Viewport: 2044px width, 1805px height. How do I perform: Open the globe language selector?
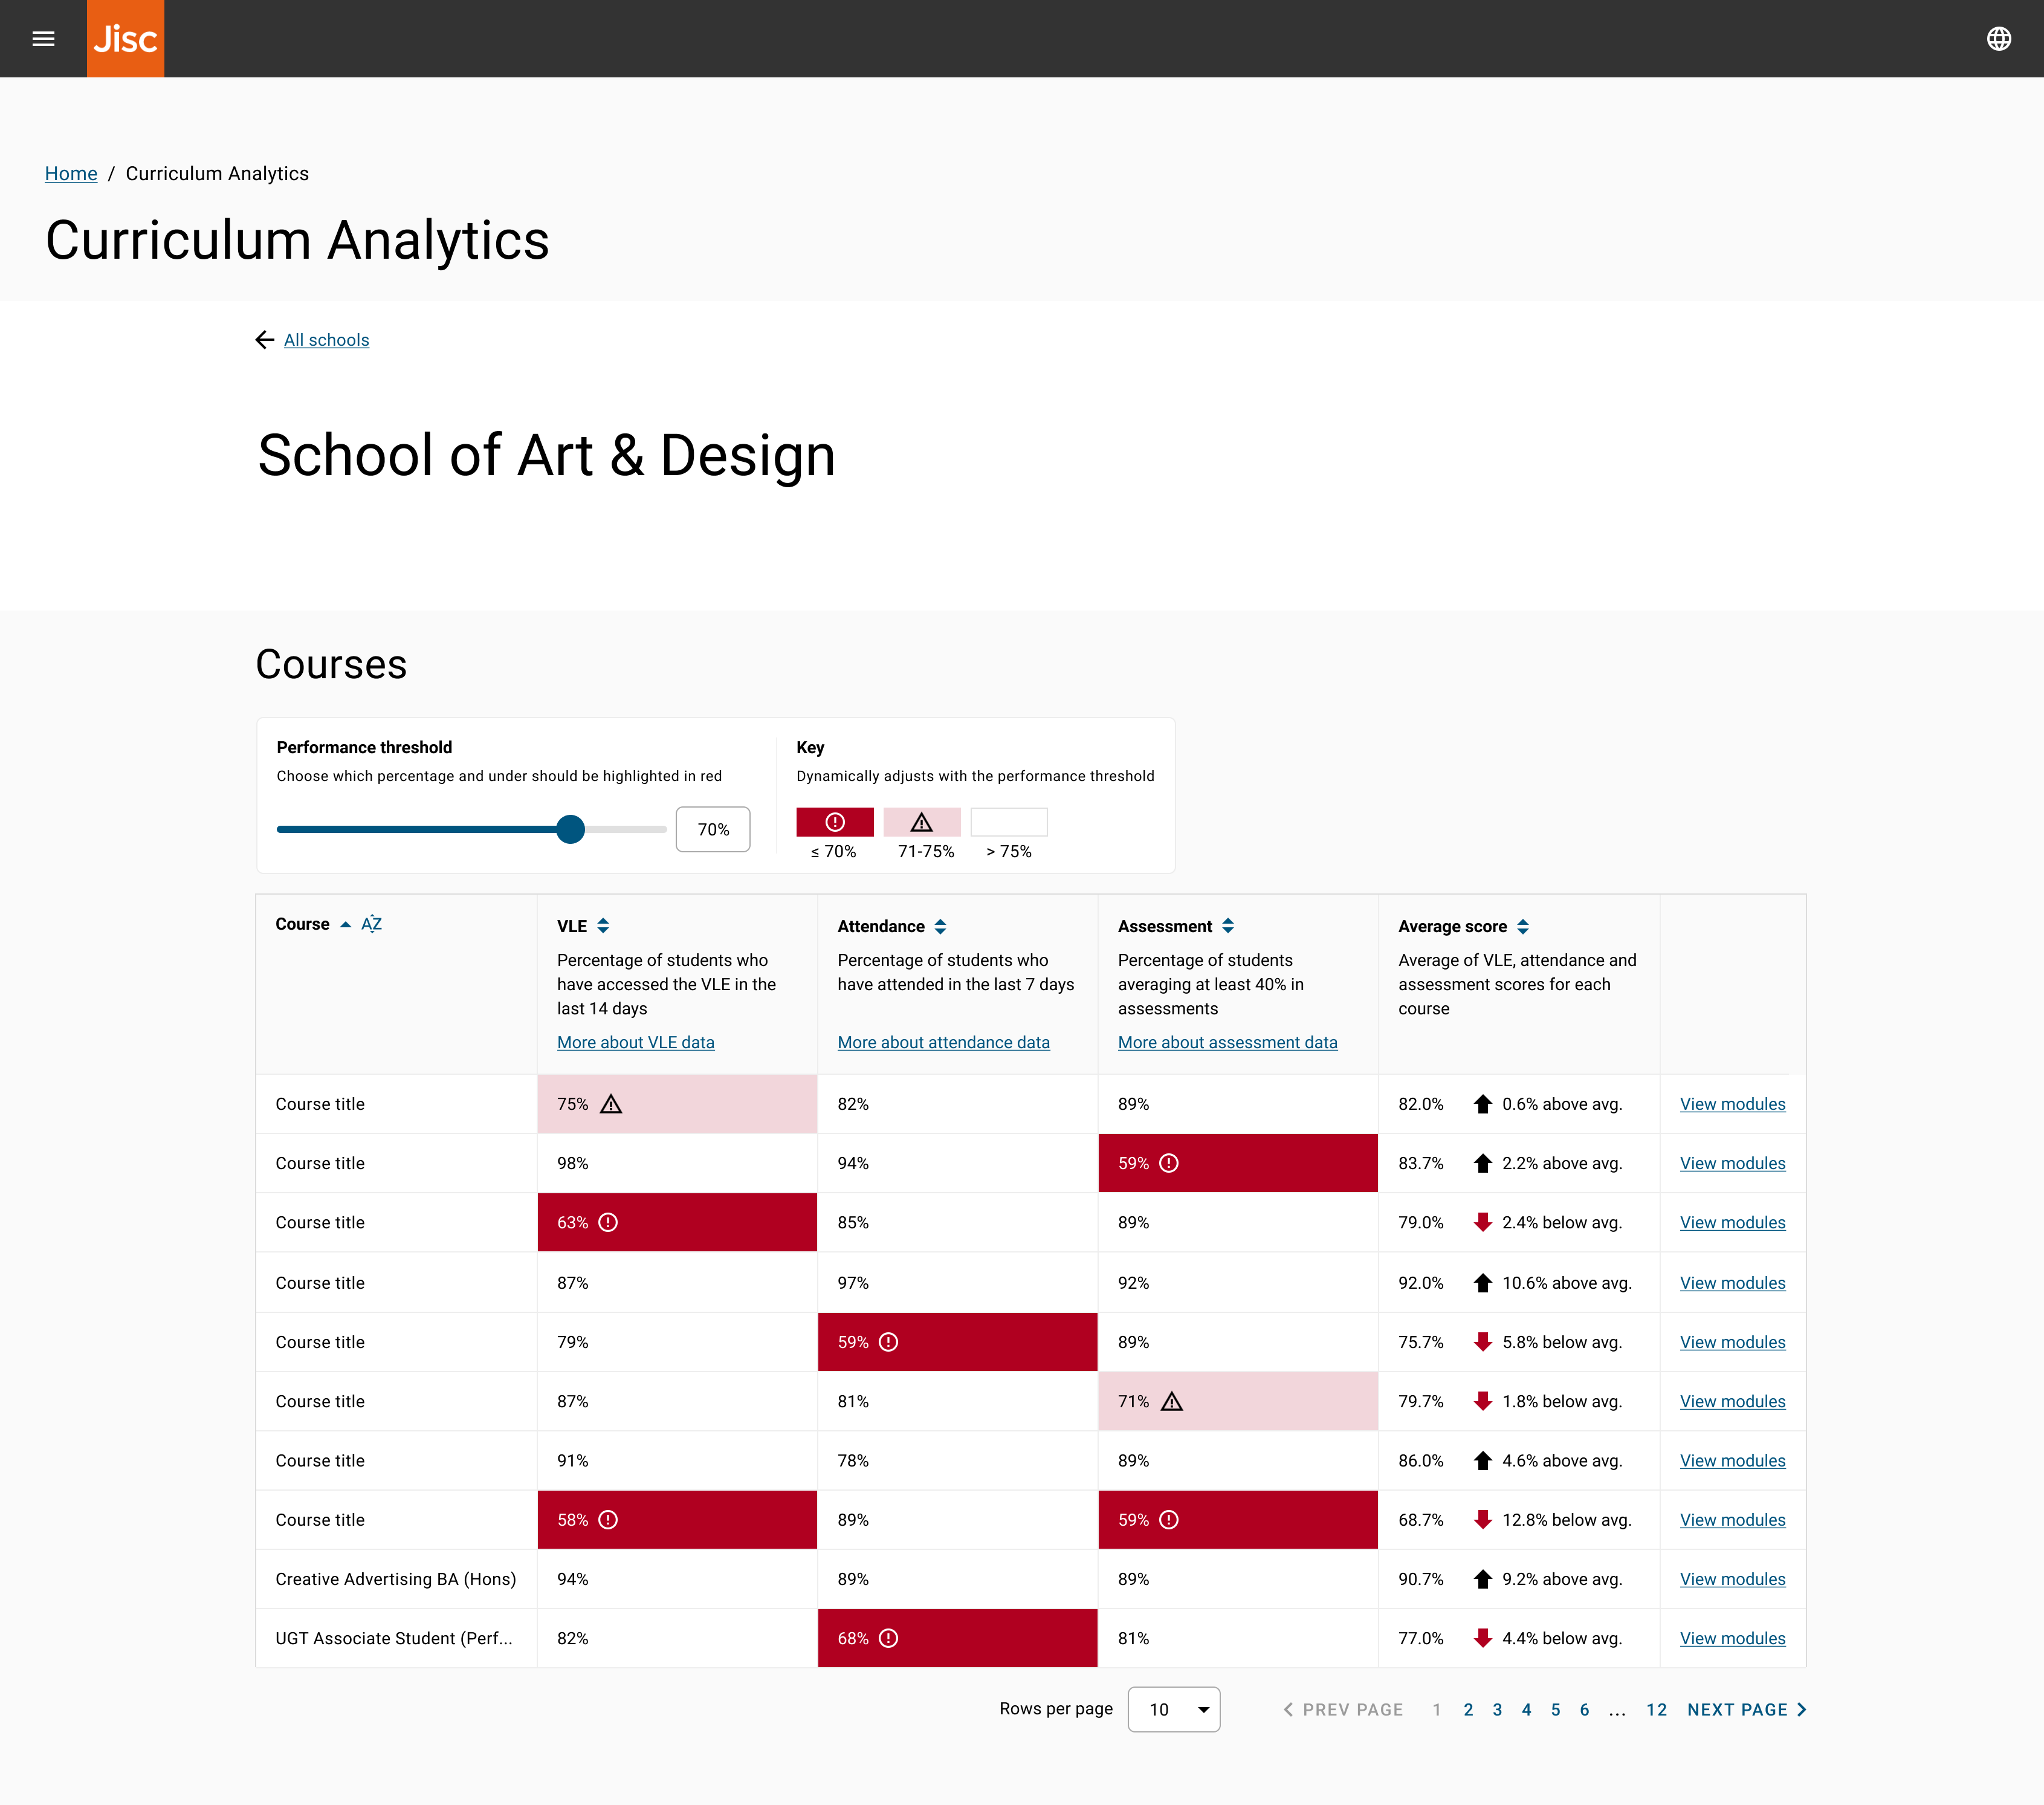(x=1998, y=38)
